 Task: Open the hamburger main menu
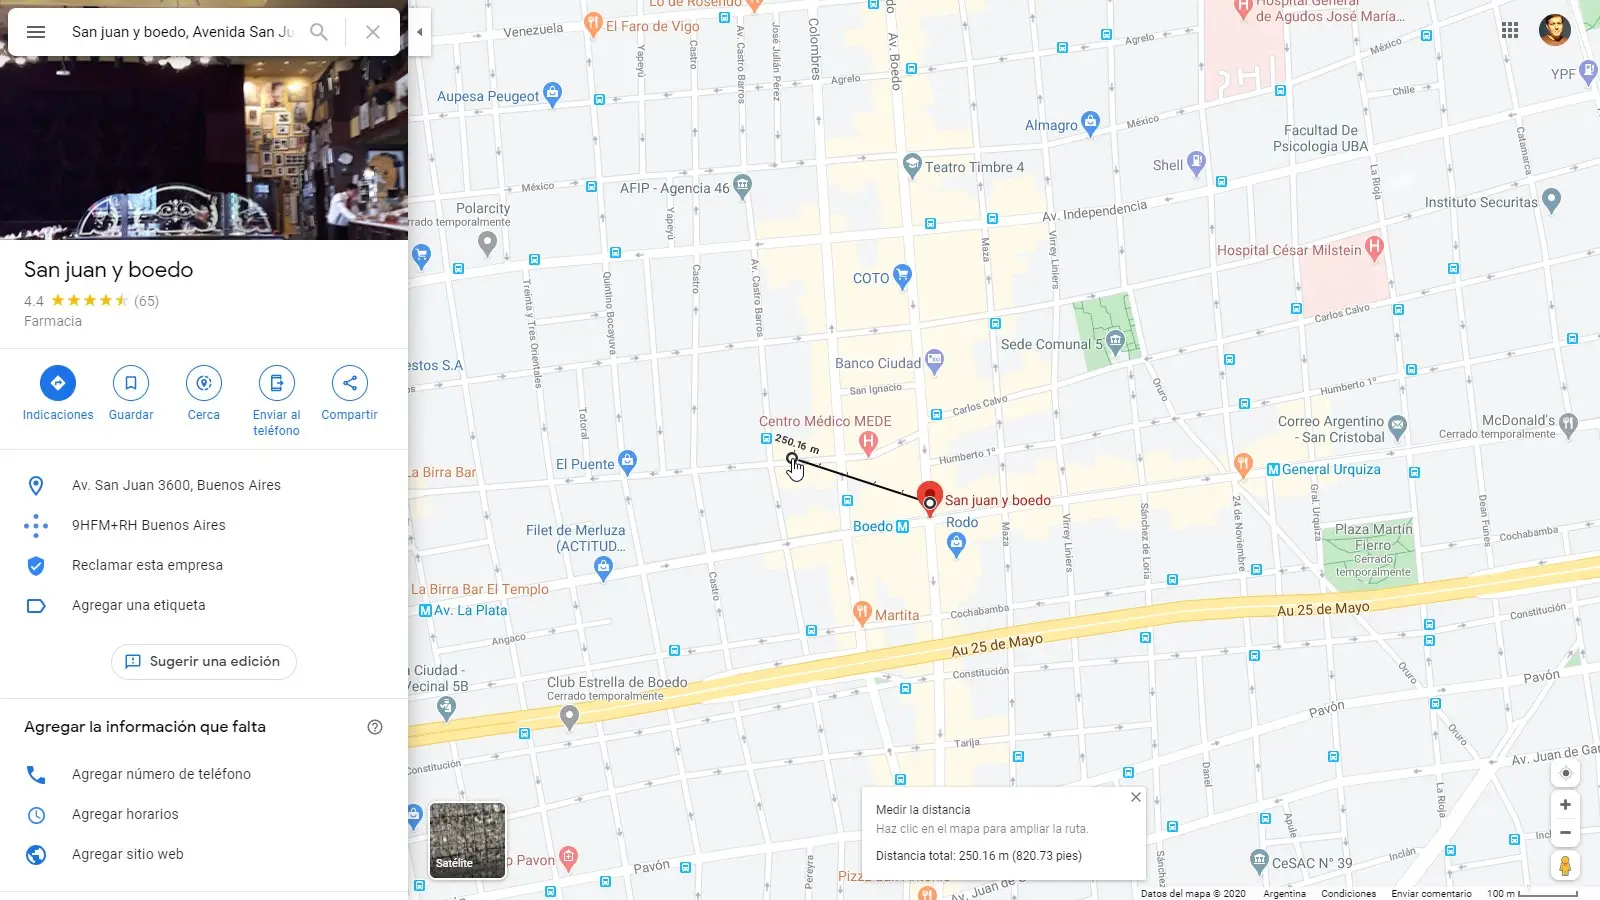pyautogui.click(x=36, y=32)
